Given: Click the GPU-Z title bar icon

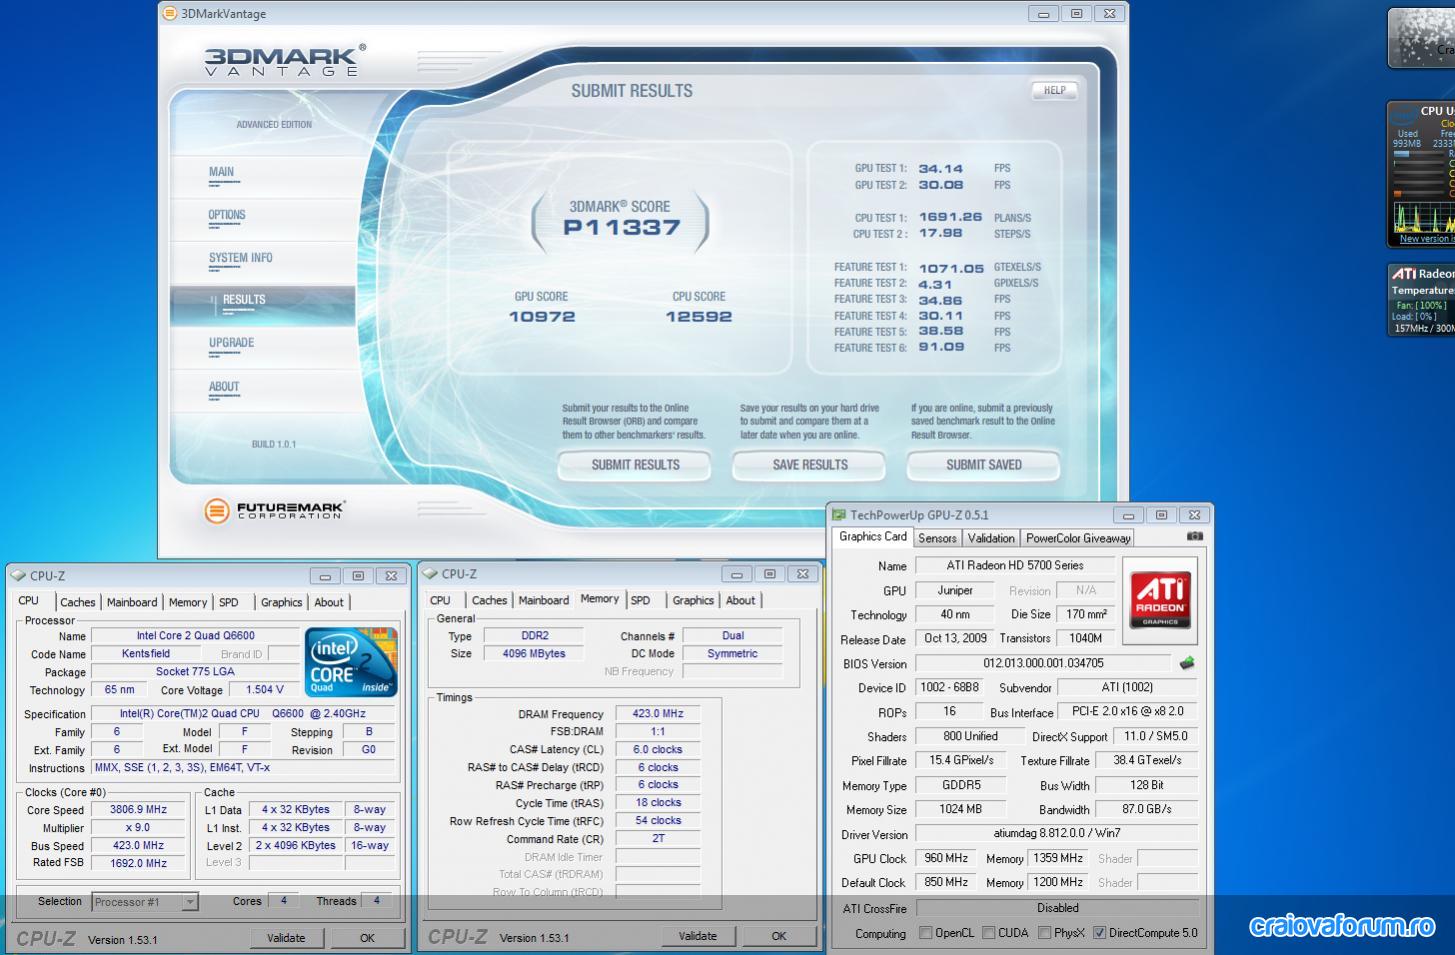Looking at the screenshot, I should click(x=839, y=515).
